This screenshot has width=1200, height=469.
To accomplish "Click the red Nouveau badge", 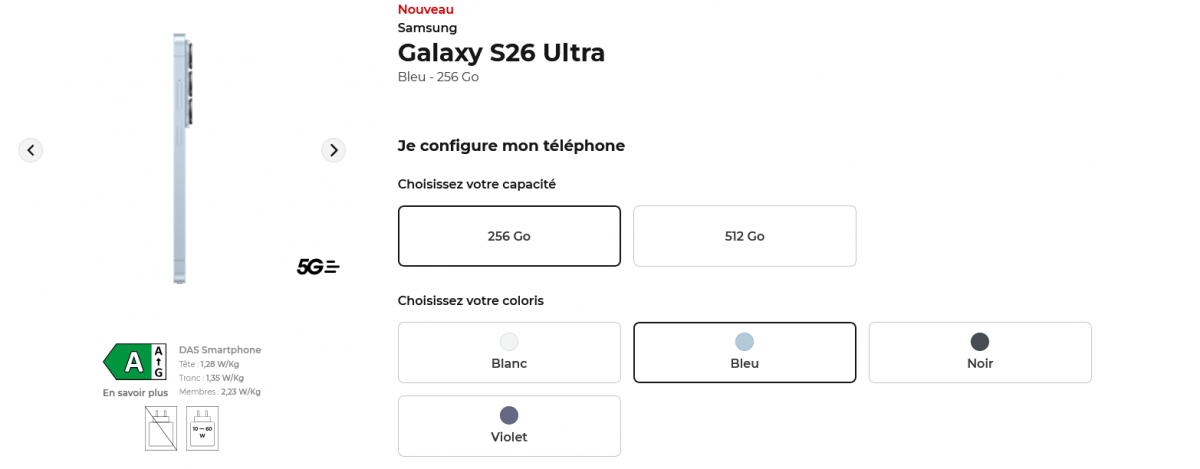I will pos(425,9).
